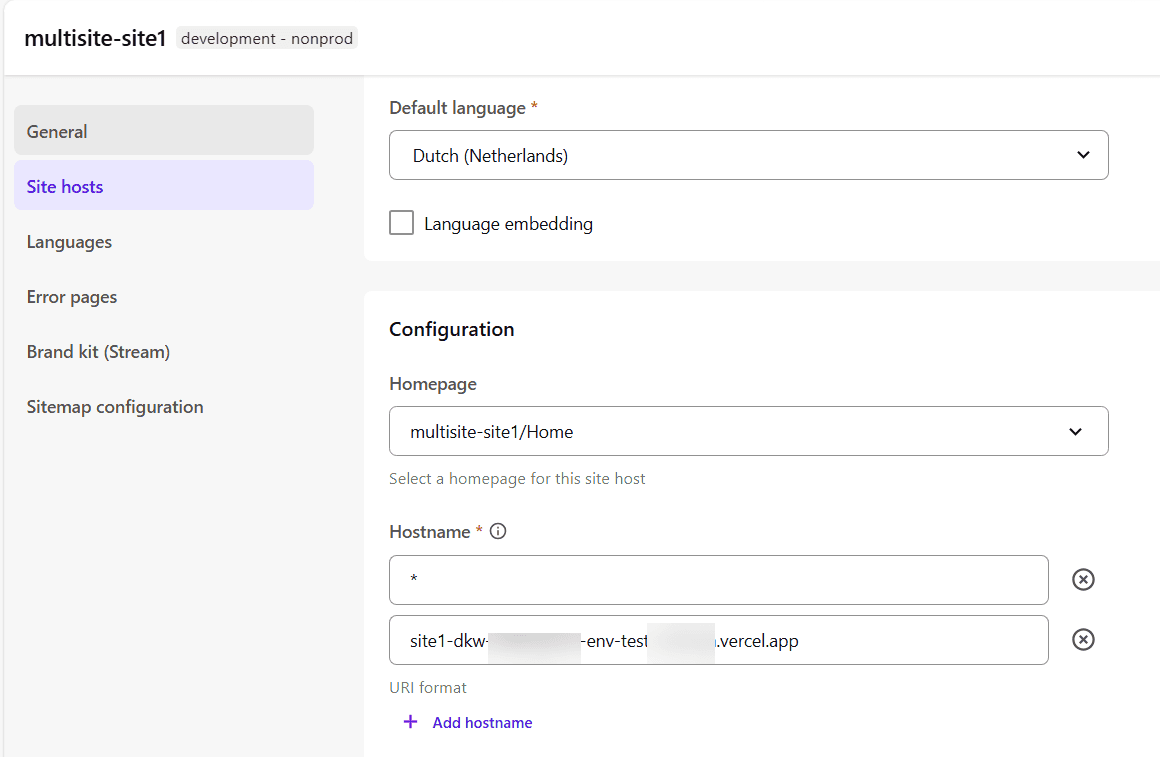Click the Configuration heading

coord(452,329)
